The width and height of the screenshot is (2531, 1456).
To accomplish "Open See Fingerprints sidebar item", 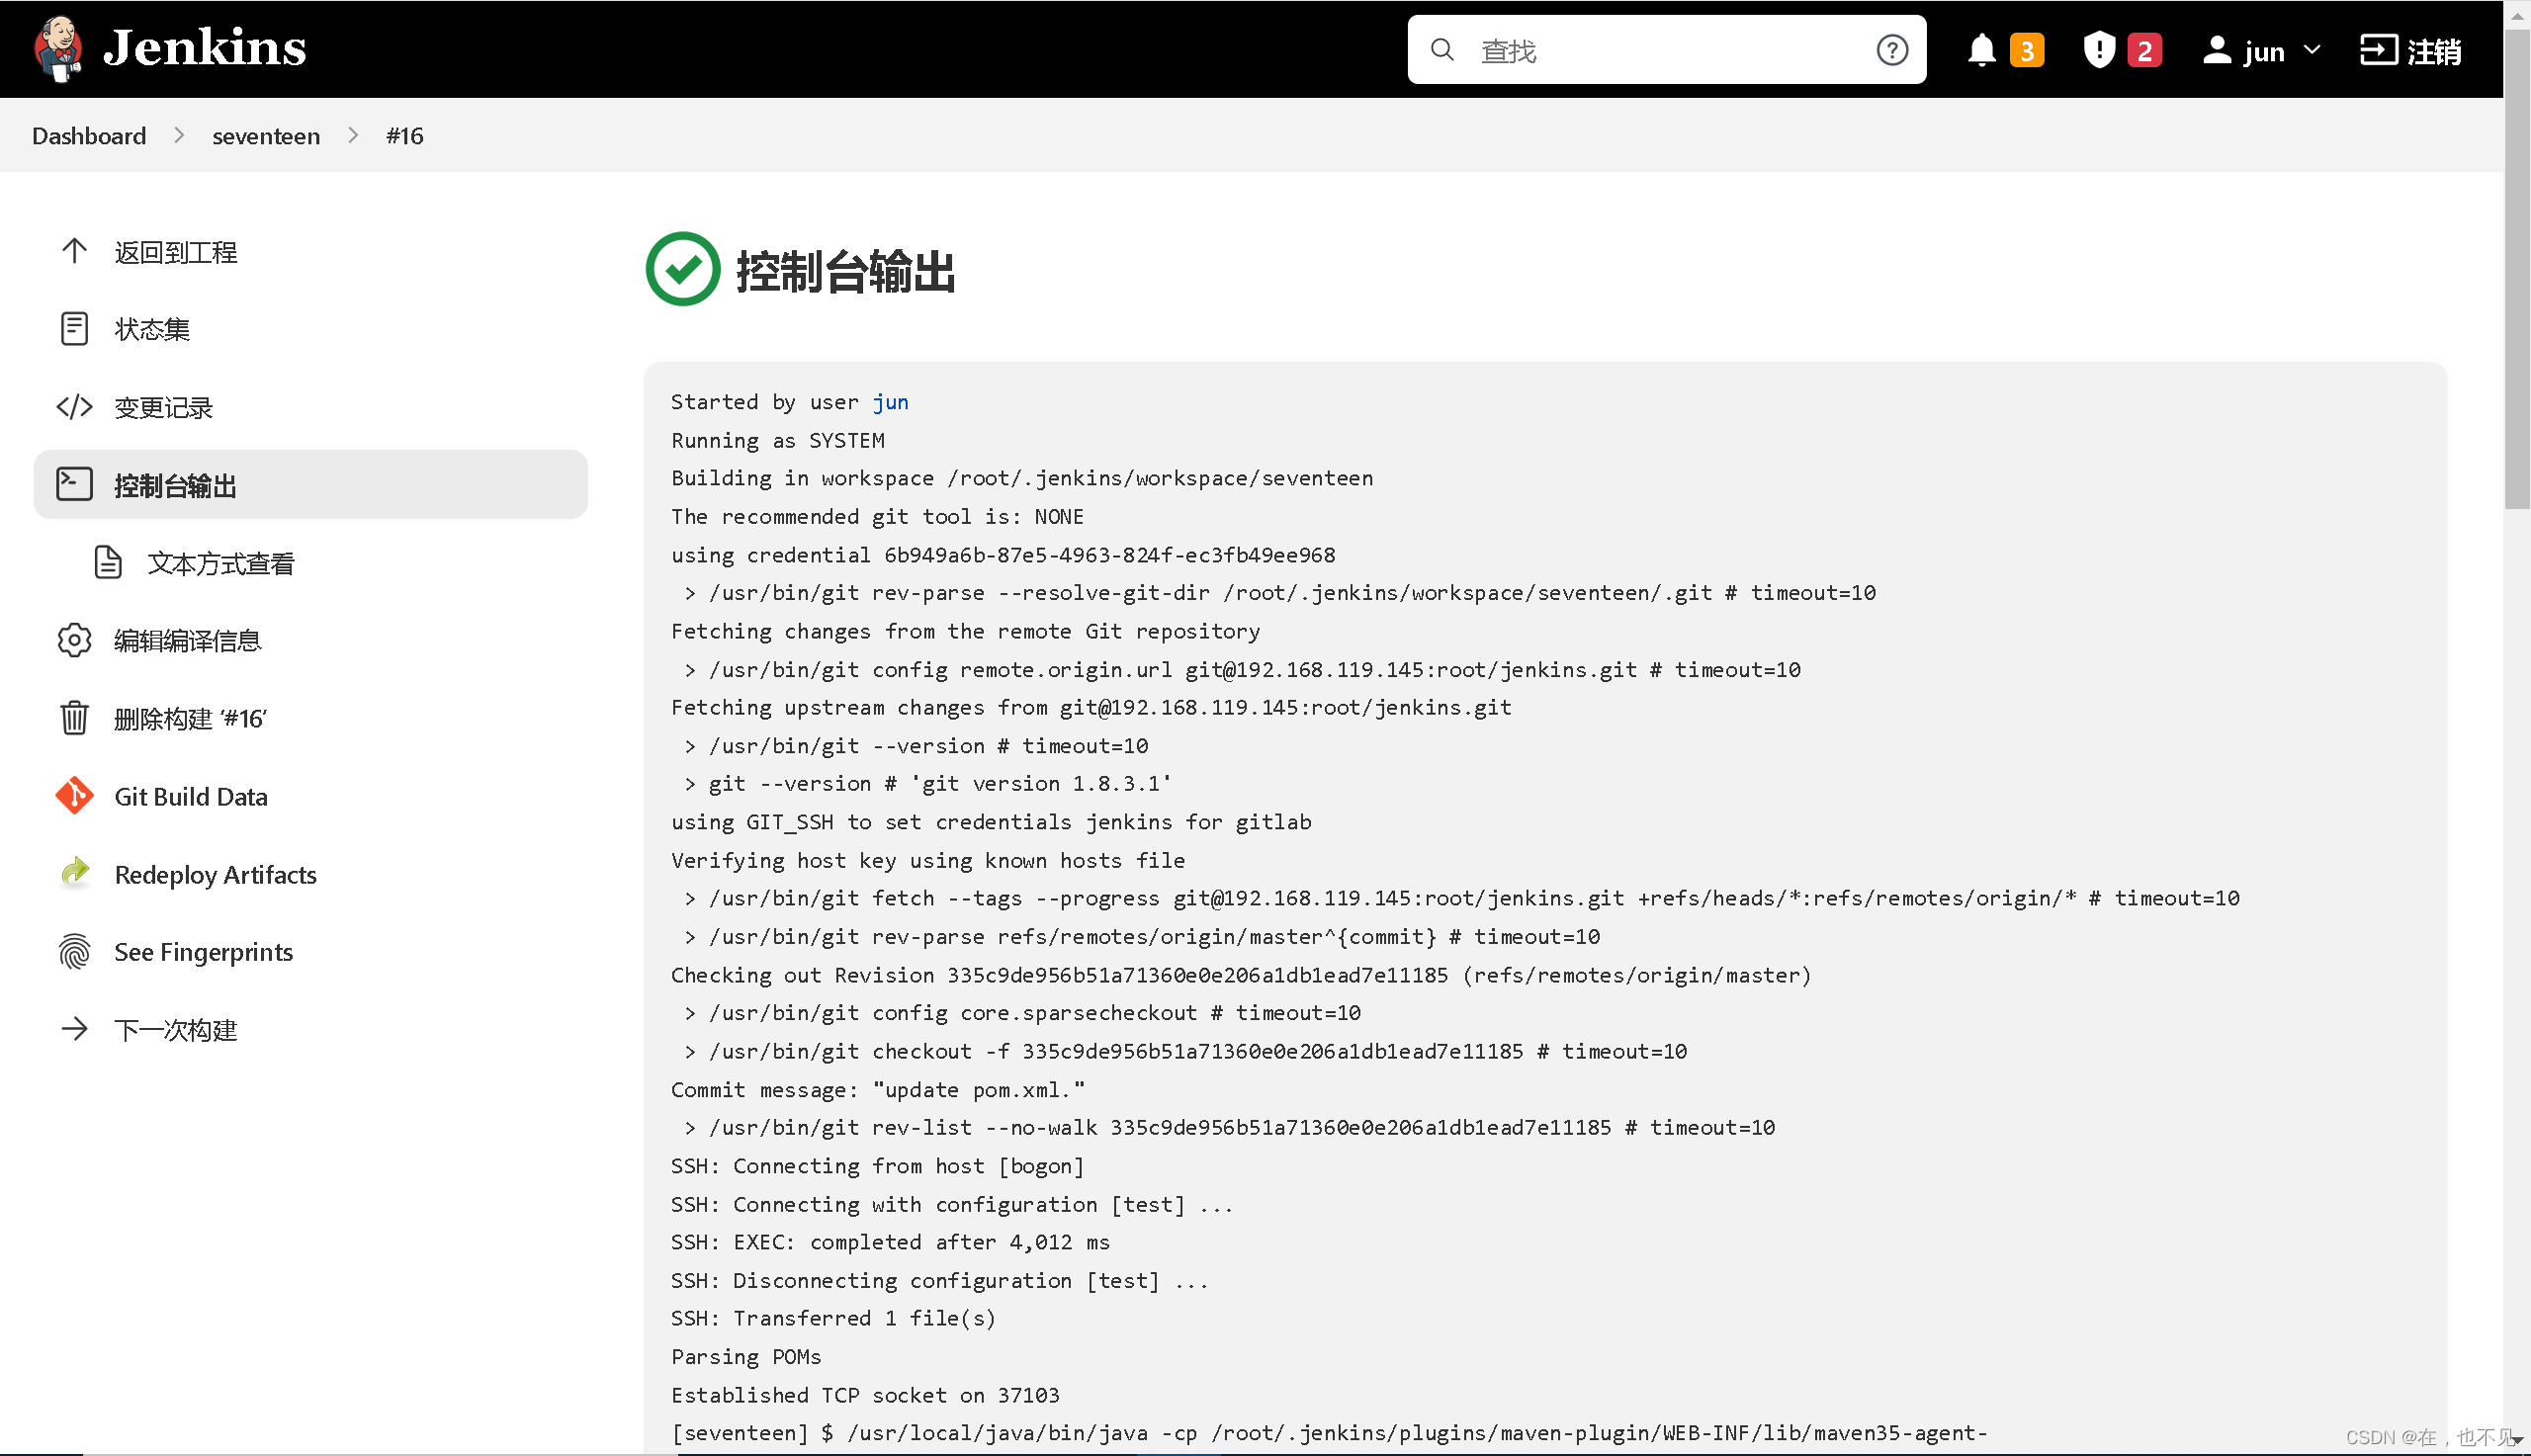I will pos(203,952).
